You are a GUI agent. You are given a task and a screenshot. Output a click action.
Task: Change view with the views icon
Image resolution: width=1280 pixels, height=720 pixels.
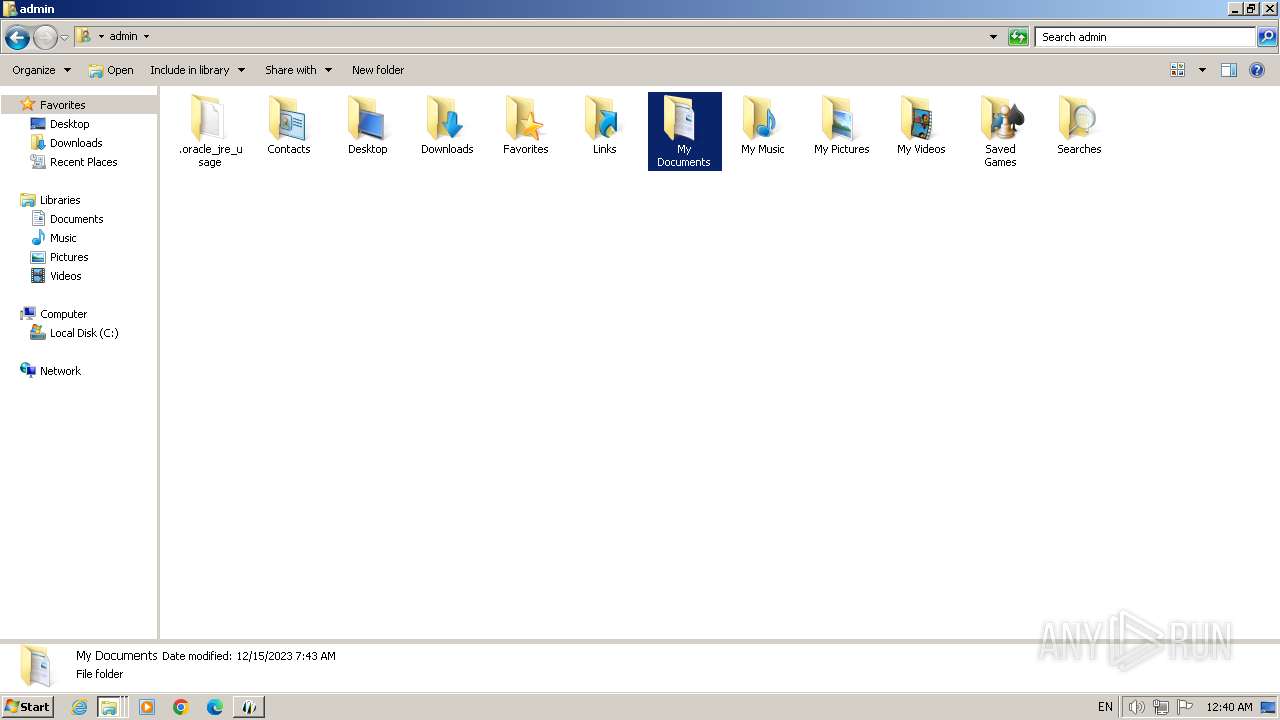1178,70
